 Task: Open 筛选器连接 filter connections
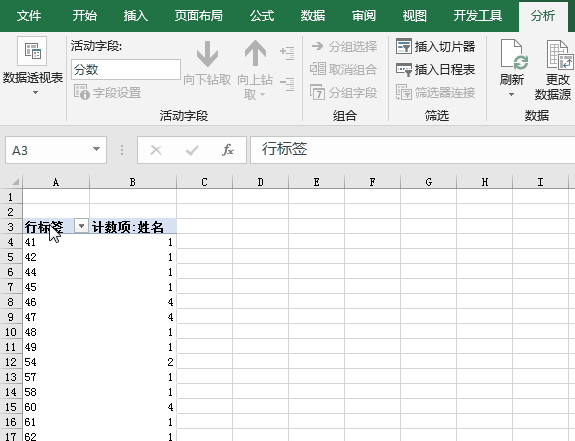click(x=436, y=92)
